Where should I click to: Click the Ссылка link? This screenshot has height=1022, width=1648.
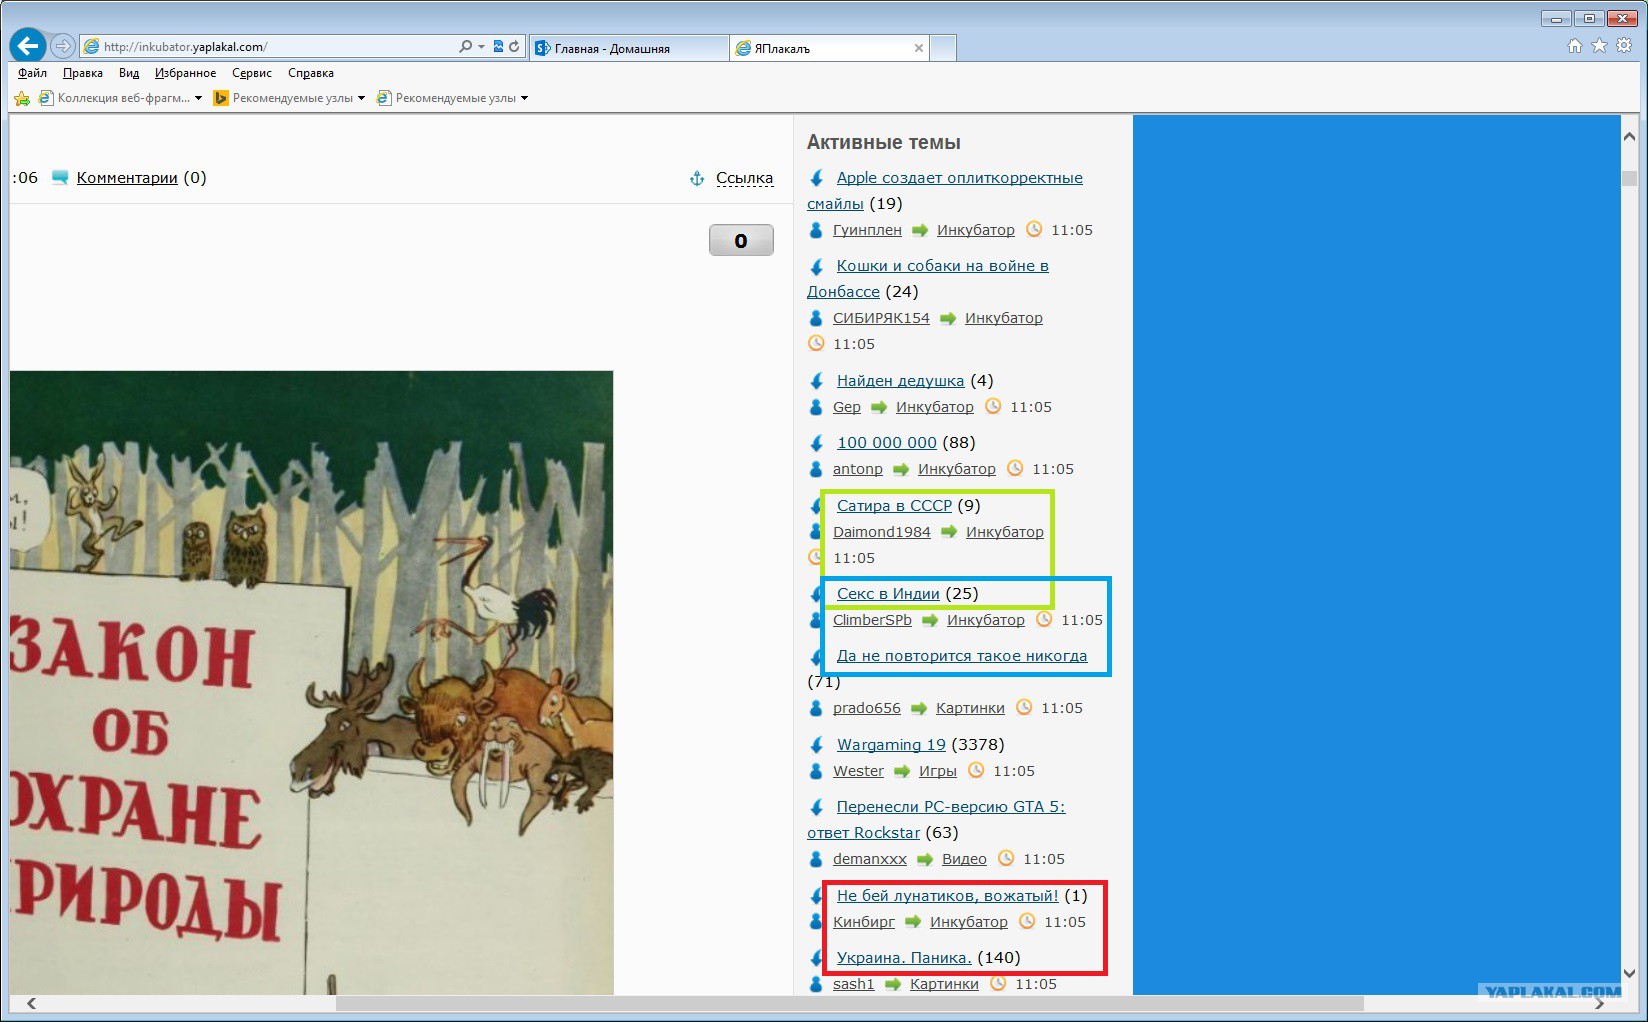pyautogui.click(x=744, y=178)
